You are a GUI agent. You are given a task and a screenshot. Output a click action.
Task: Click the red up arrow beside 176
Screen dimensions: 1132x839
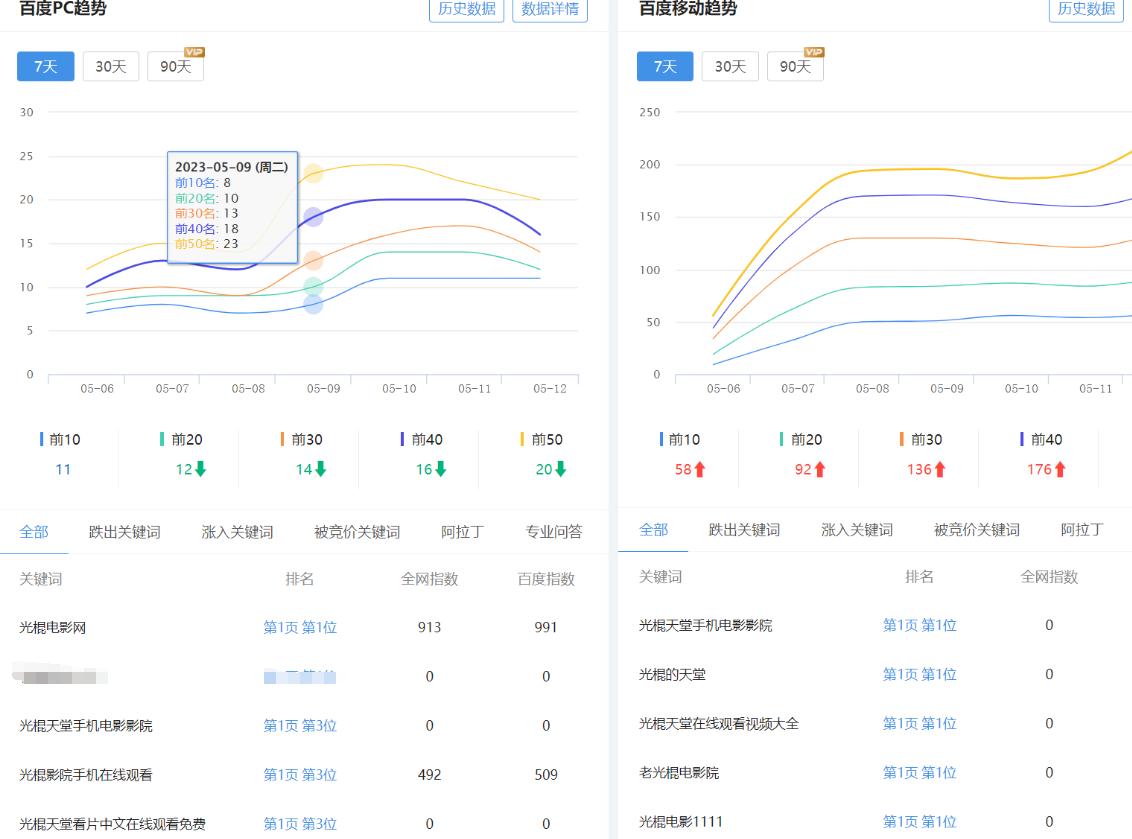(x=1059, y=468)
